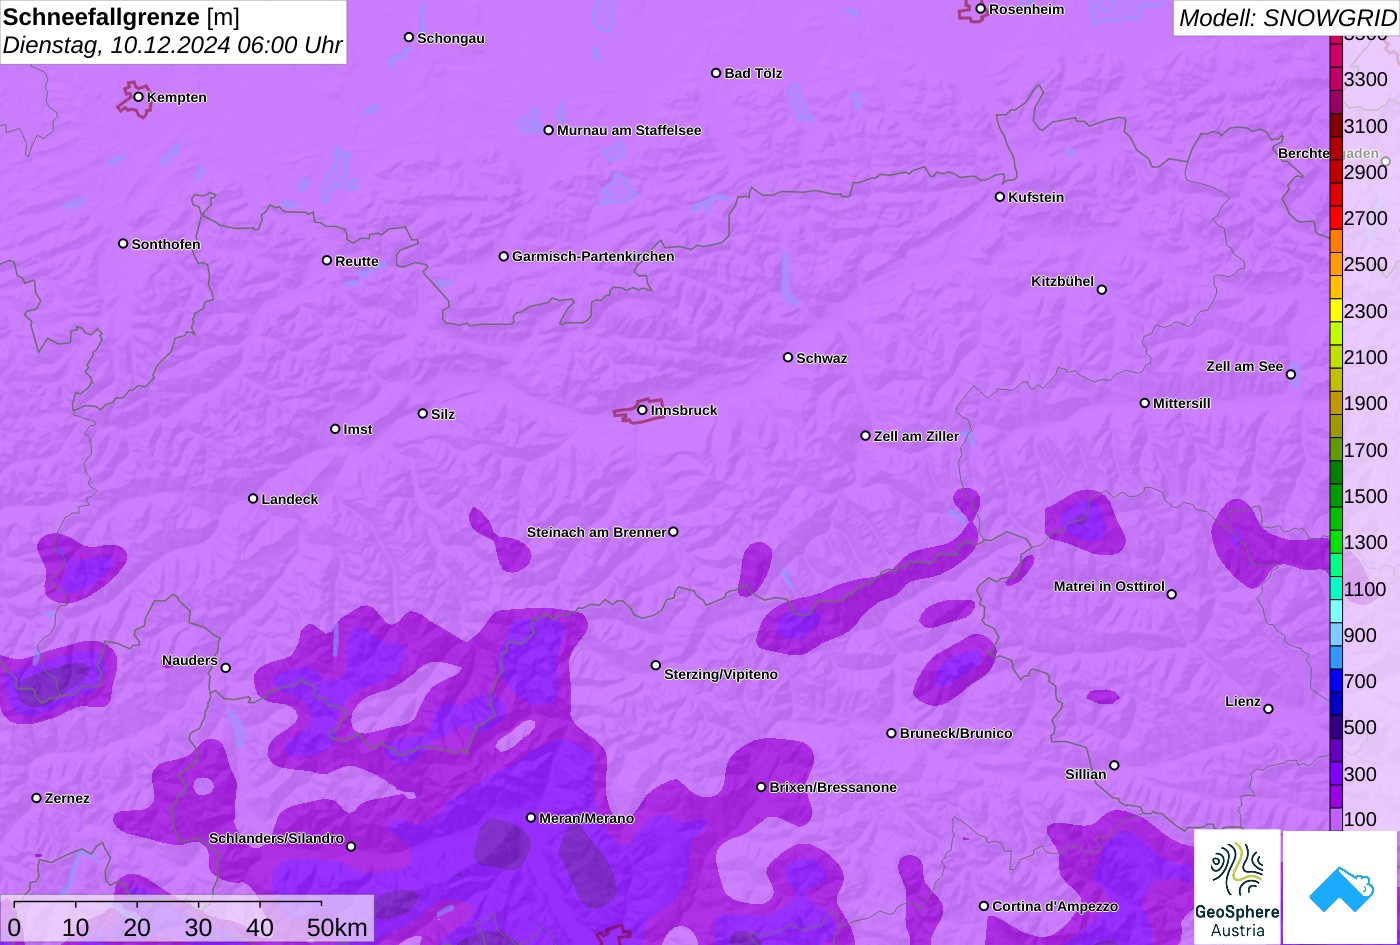
Task: Click the yellow 2300 legend color
Action: coord(1336,310)
